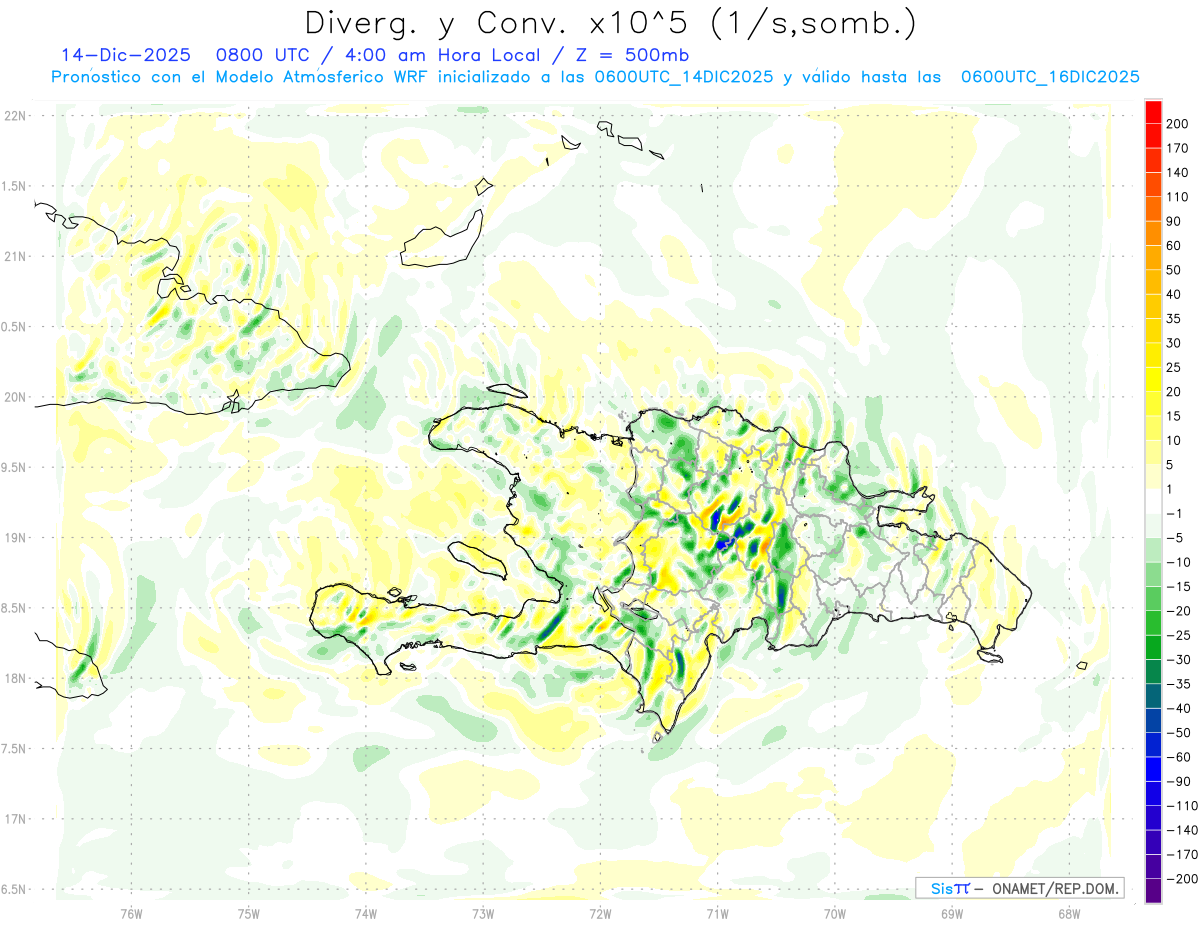Click the longitude label "73W"
The image size is (1200, 927).
pos(483,913)
